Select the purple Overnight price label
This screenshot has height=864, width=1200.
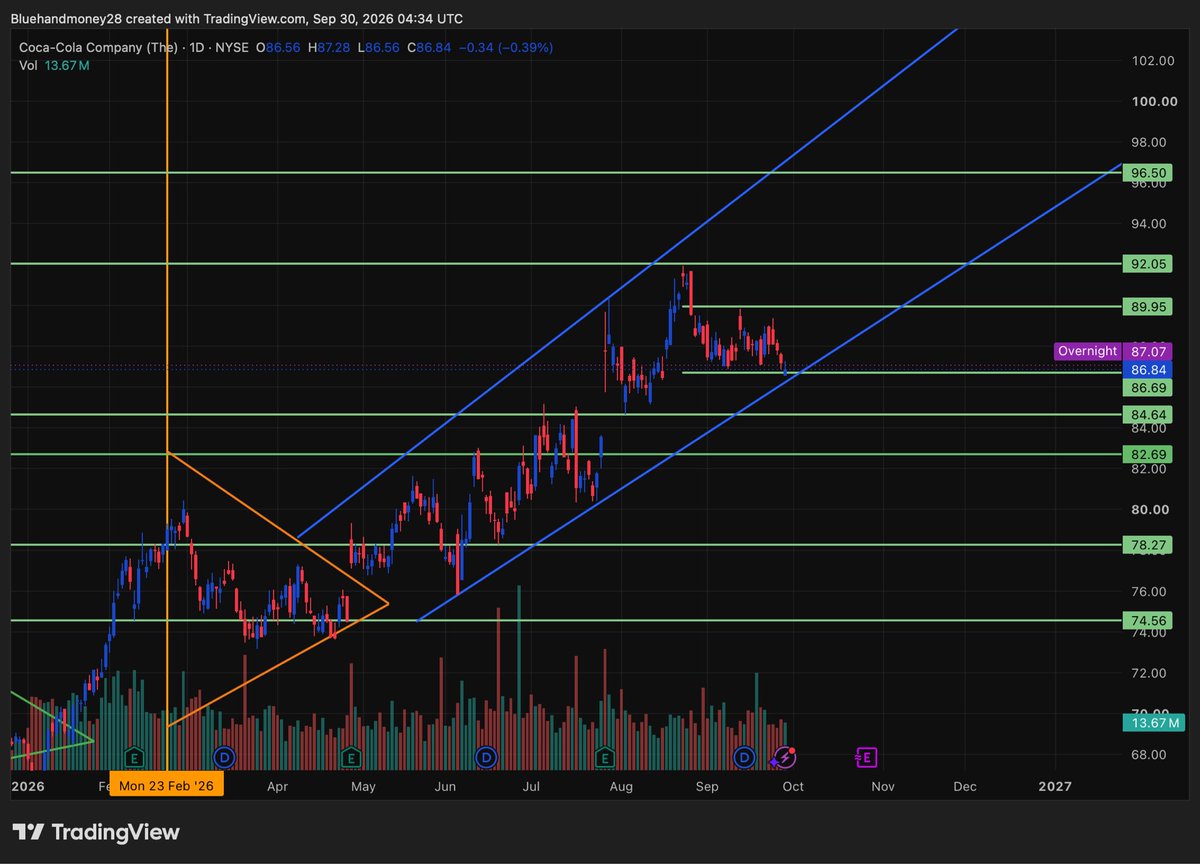1087,351
